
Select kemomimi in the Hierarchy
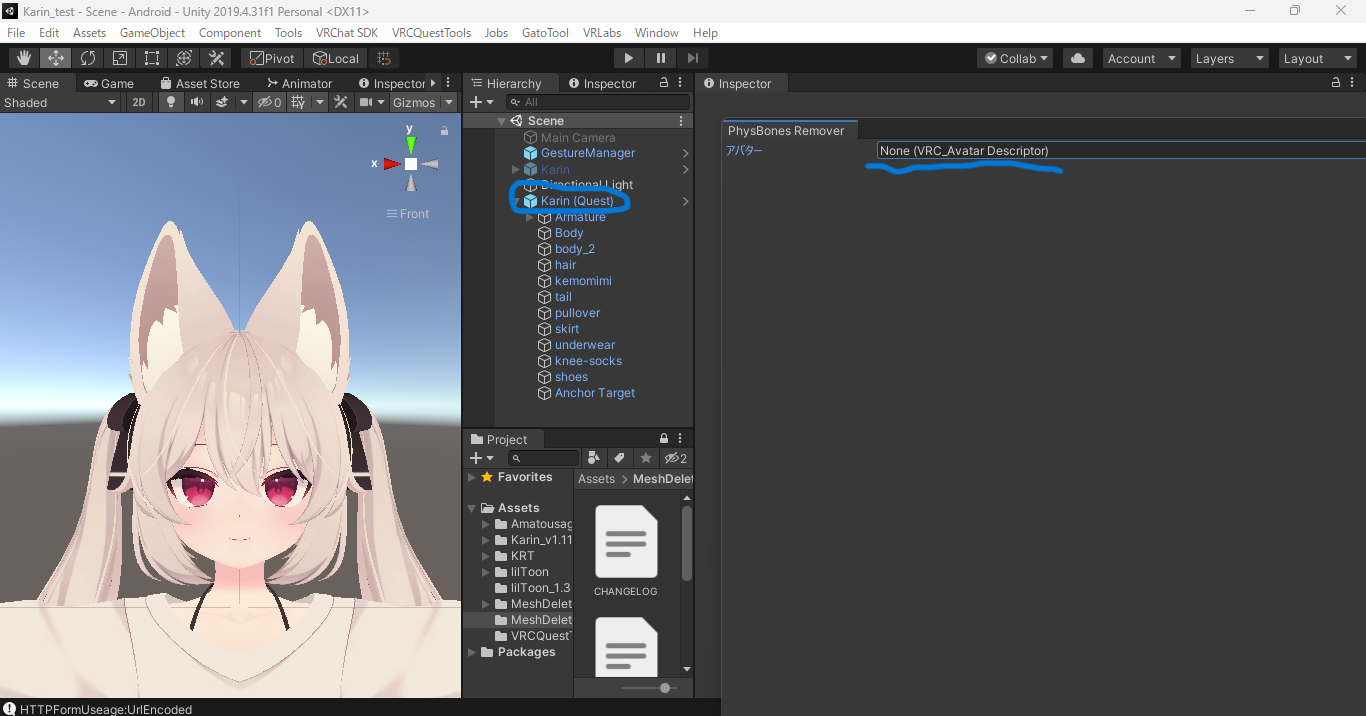click(583, 281)
